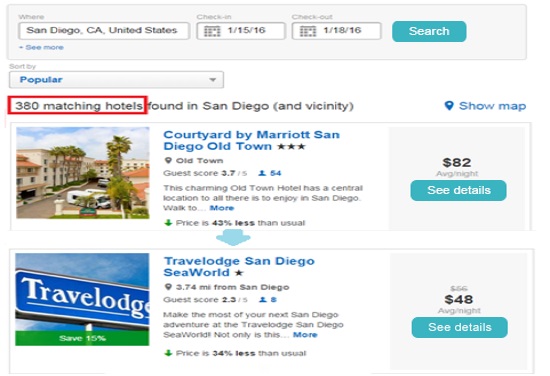This screenshot has width=550, height=376.
Task: Click the San Diego destination input field
Action: (104, 31)
